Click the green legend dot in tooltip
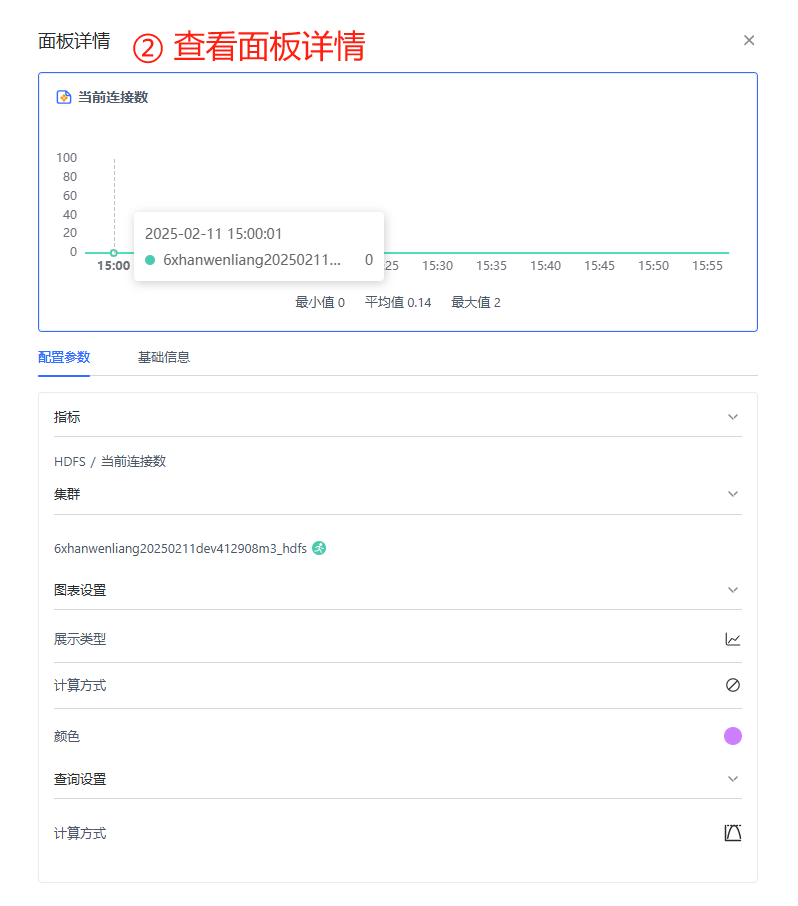Screen dimensions: 798x906 click(150, 260)
